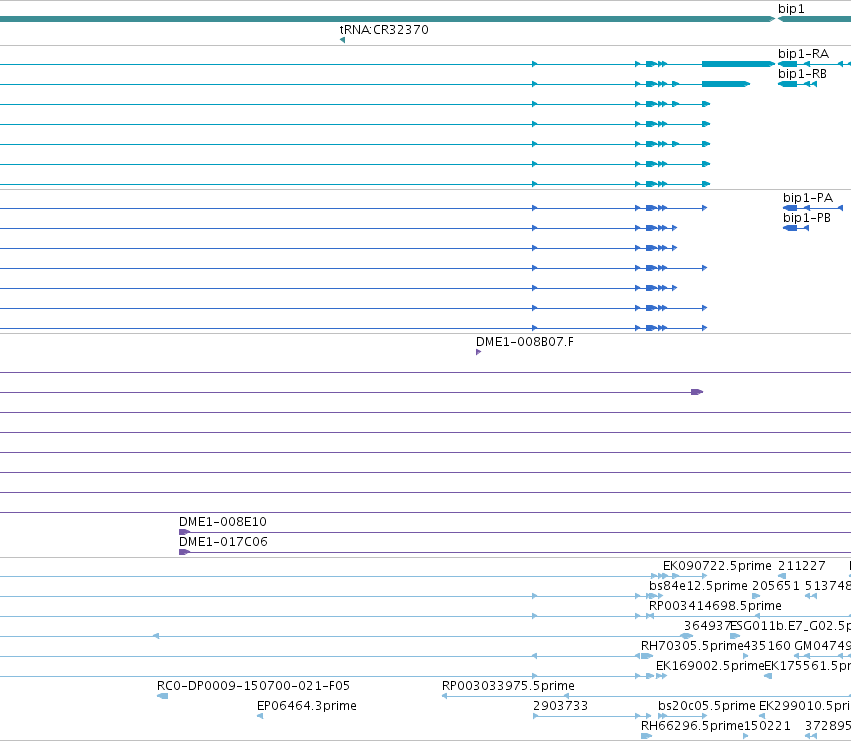Select the 364937 EST label
851x741 pixels.
coord(707,626)
